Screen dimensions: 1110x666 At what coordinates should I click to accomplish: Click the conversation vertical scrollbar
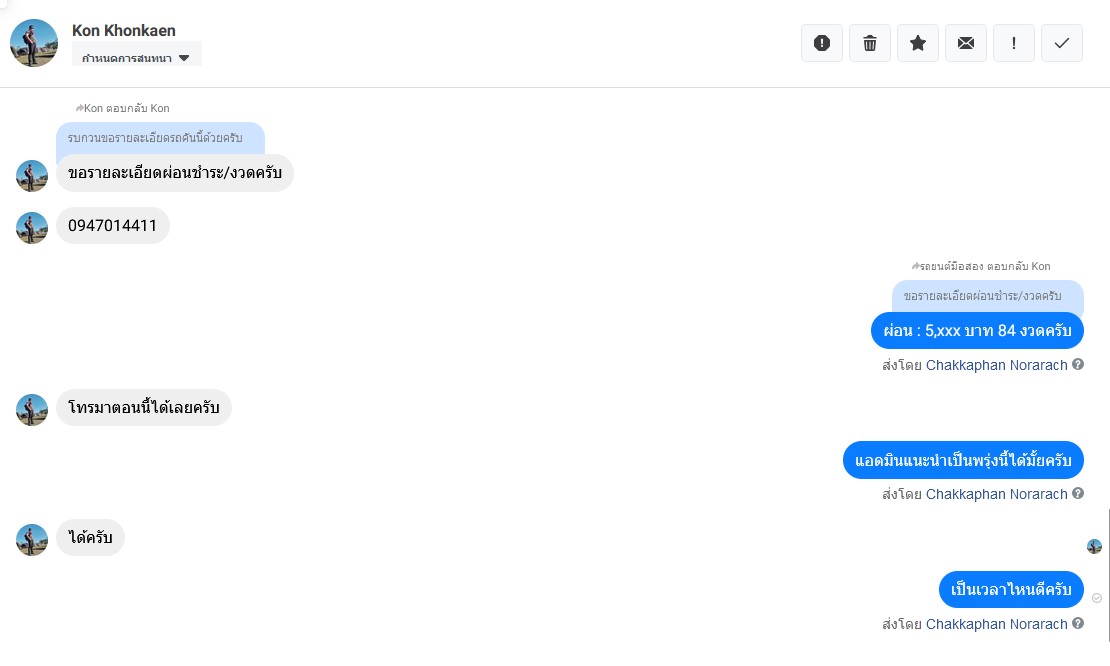click(1109, 575)
